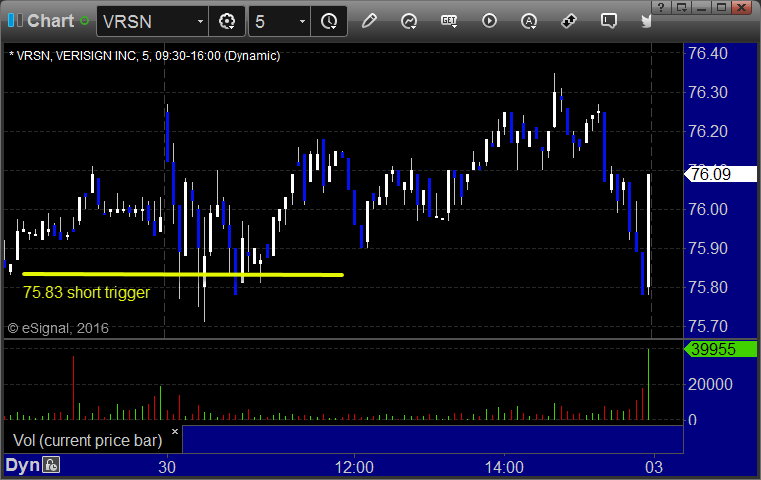Screen dimensions: 761x480
Task: Expand the interval 5 dropdown arrow
Action: pyautogui.click(x=302, y=21)
